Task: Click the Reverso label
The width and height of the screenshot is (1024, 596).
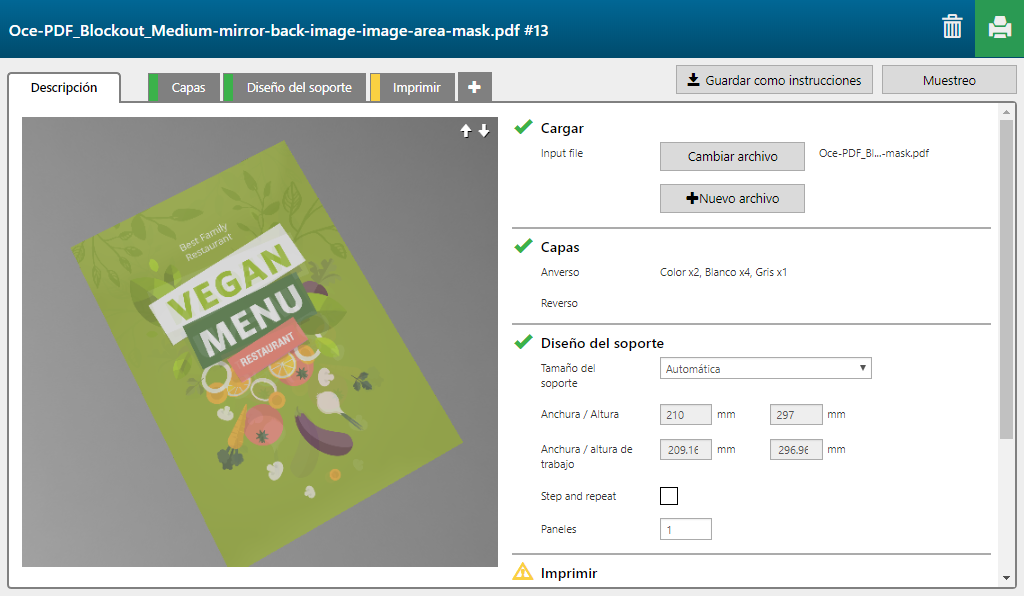Action: (x=559, y=303)
